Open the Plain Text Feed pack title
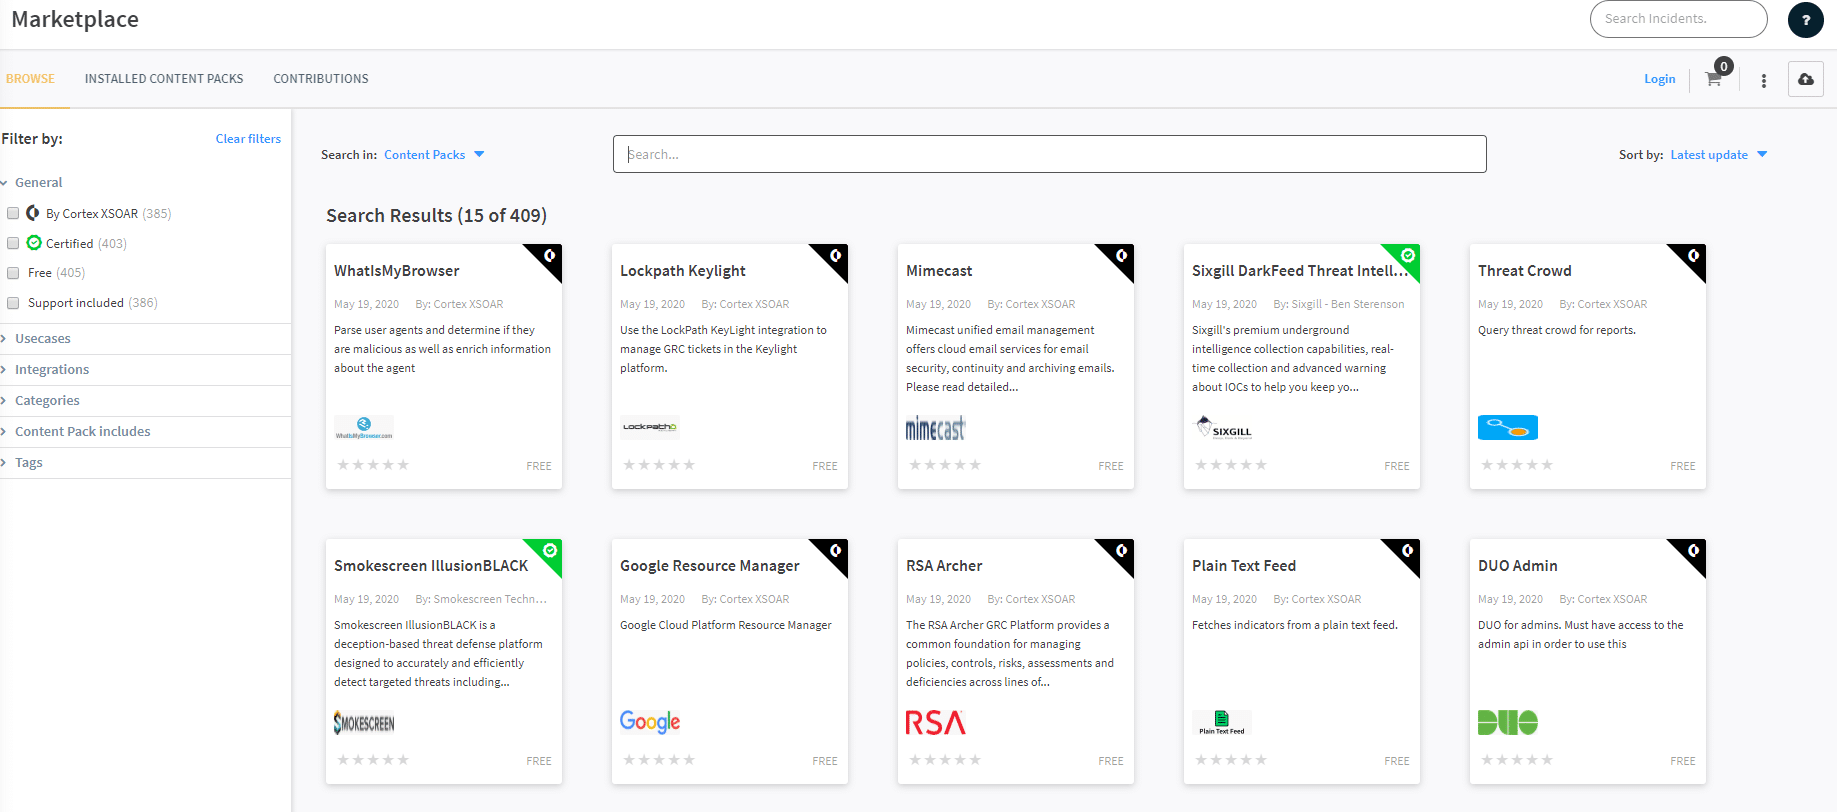The width and height of the screenshot is (1837, 812). tap(1244, 566)
